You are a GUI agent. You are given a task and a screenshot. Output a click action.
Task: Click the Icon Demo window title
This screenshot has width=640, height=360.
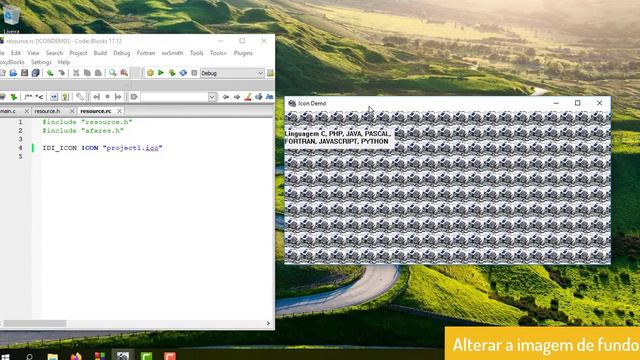pos(312,103)
